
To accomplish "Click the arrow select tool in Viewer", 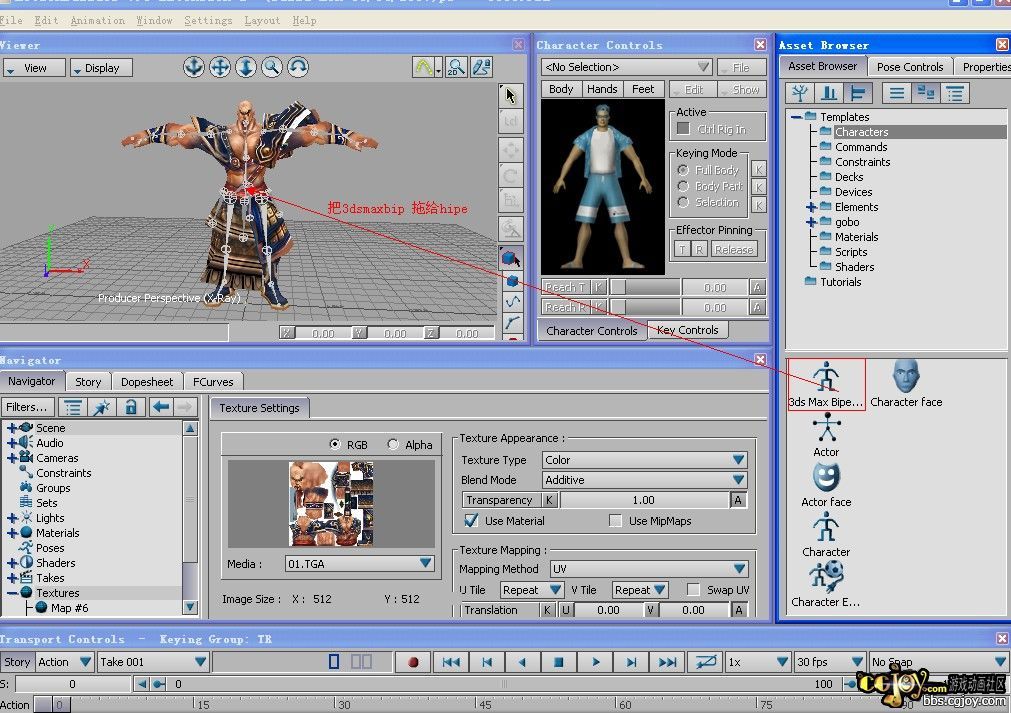I will click(x=511, y=95).
